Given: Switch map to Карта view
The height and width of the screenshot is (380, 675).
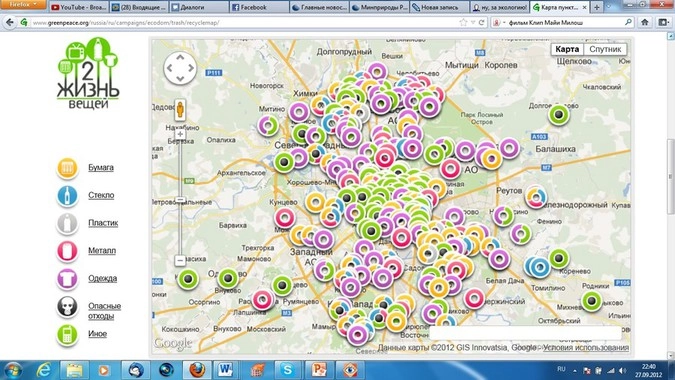Looking at the screenshot, I should coord(567,49).
